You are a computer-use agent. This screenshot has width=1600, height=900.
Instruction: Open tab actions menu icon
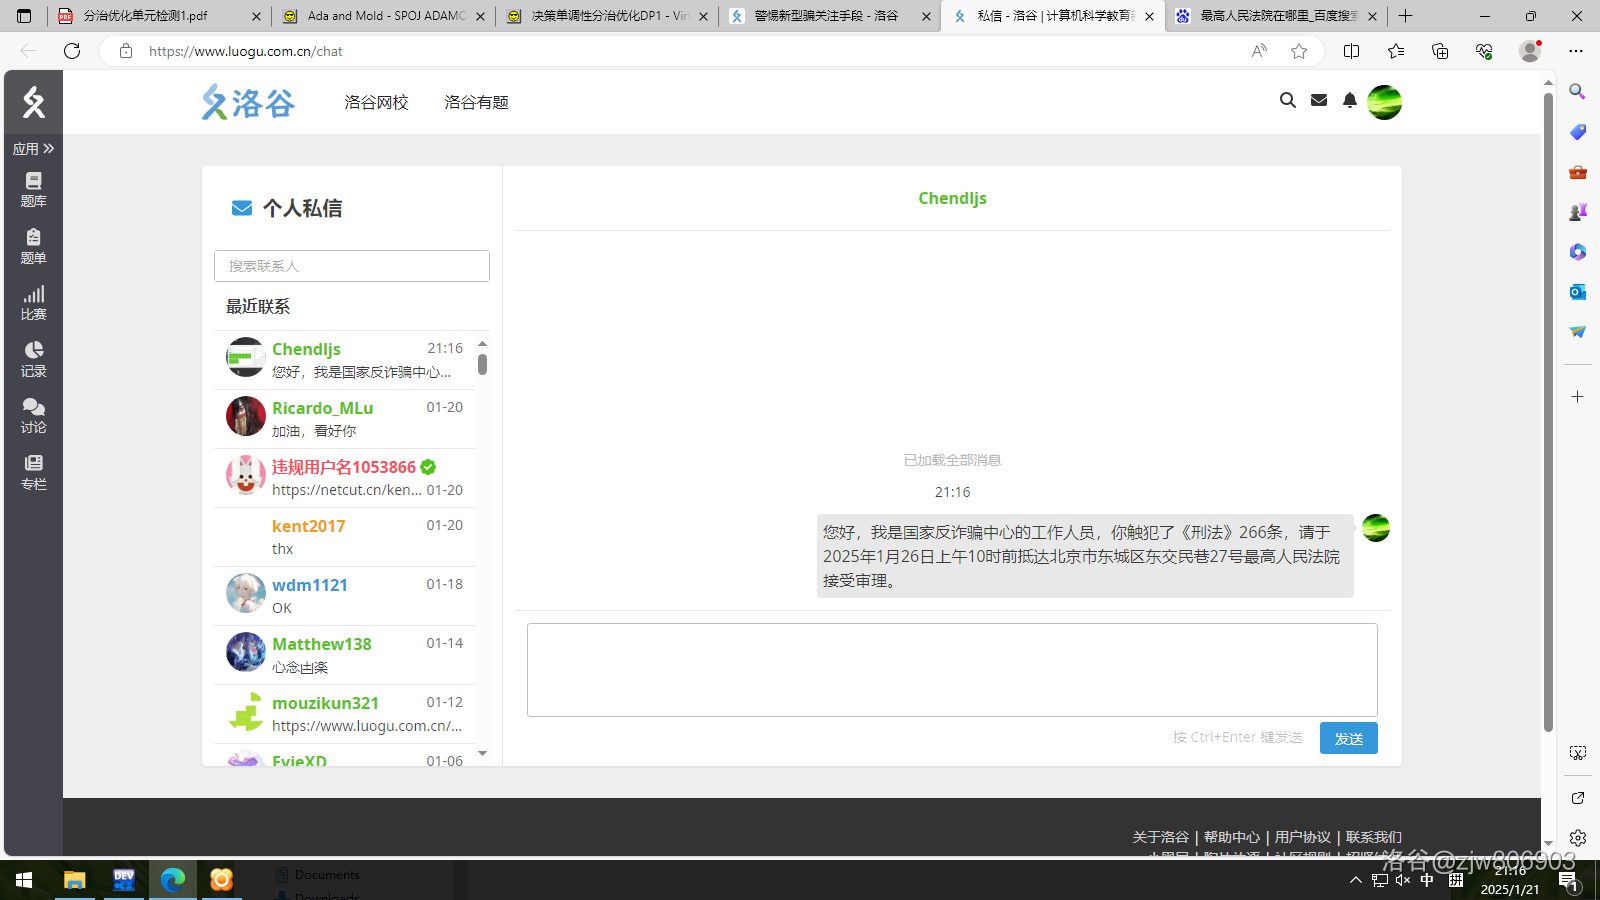click(24, 16)
